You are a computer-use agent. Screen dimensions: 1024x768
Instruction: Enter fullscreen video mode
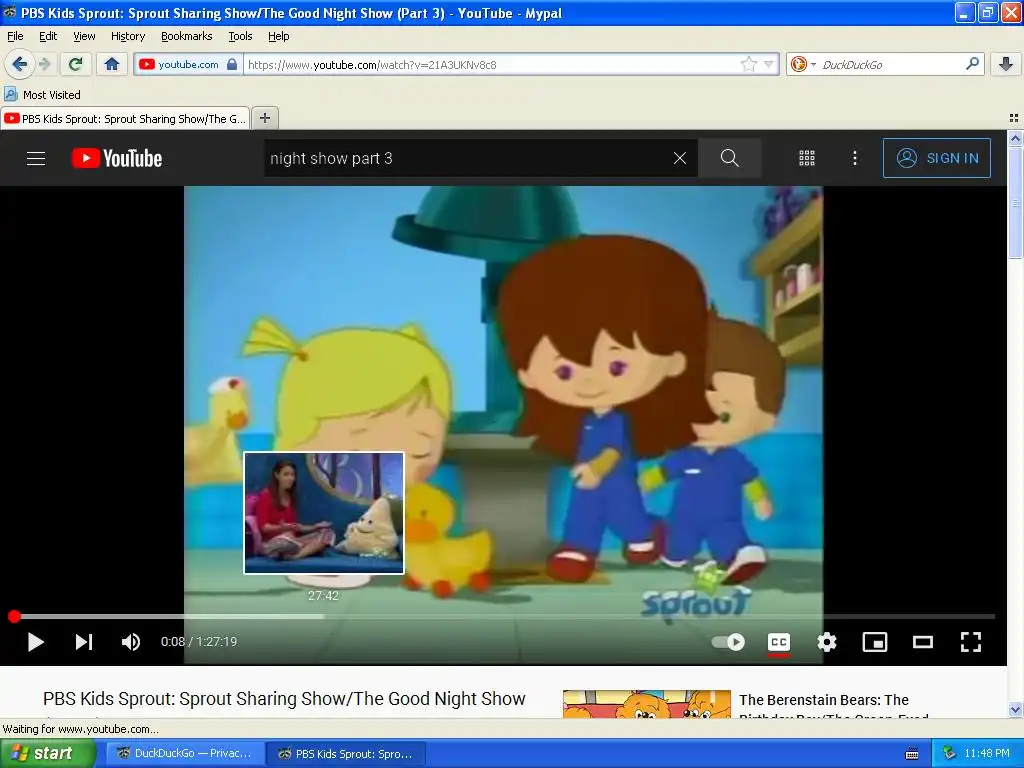tap(970, 642)
